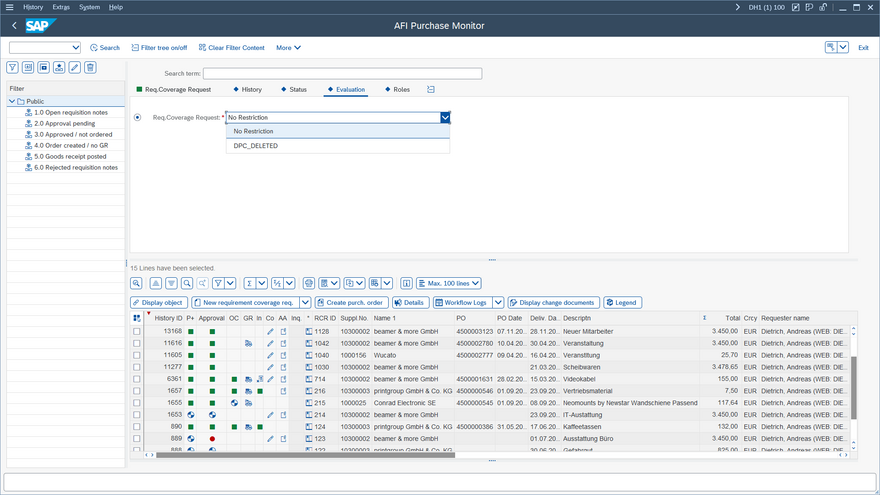
Task: Choose DPC_DELETED from the dropdown list
Action: [x=256, y=146]
